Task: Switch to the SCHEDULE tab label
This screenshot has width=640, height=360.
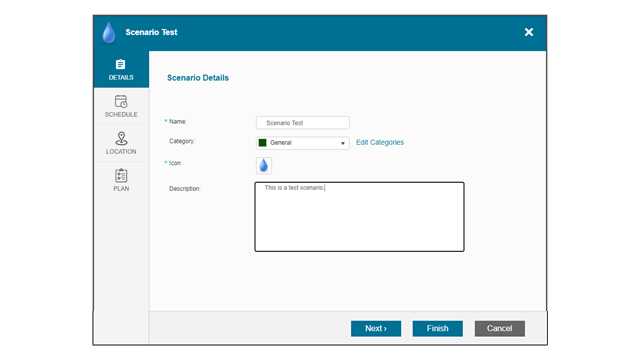Action: coord(121,115)
